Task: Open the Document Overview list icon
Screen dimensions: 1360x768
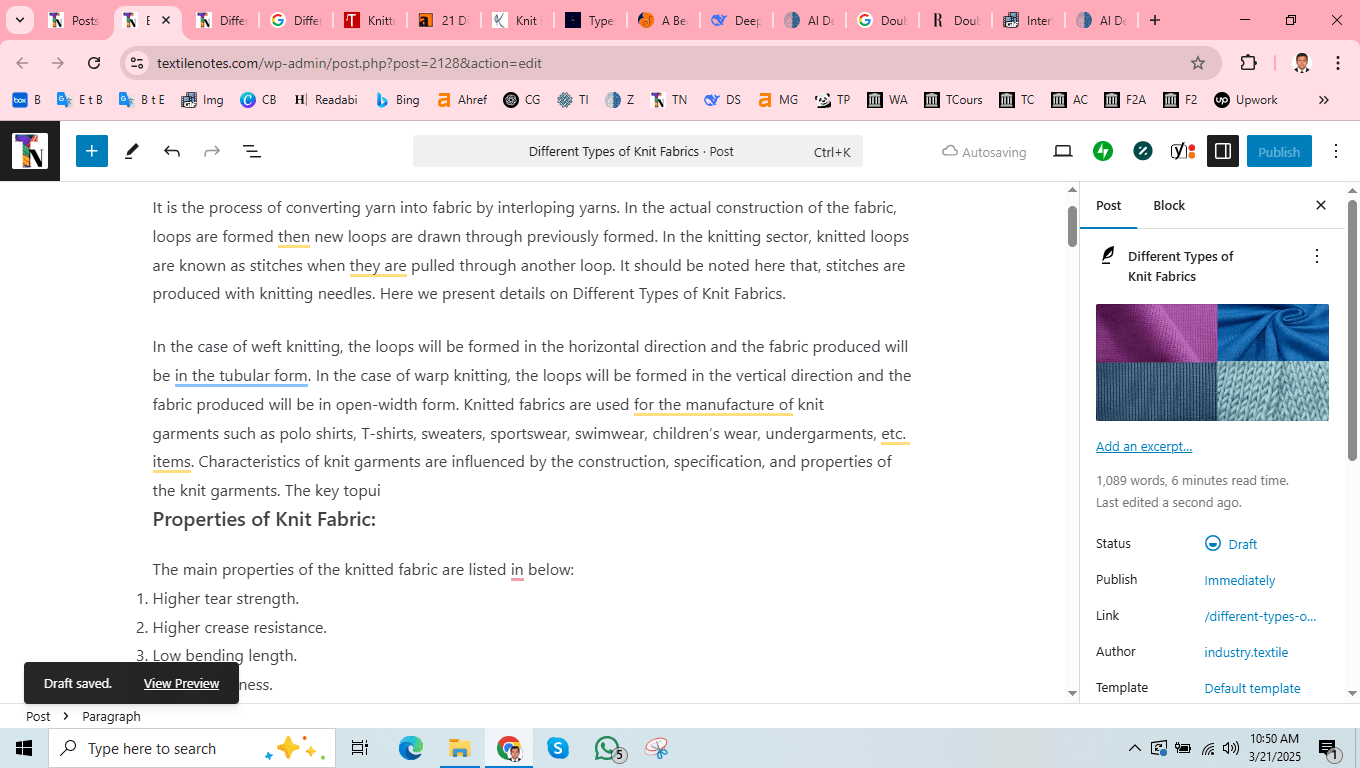Action: coord(252,151)
